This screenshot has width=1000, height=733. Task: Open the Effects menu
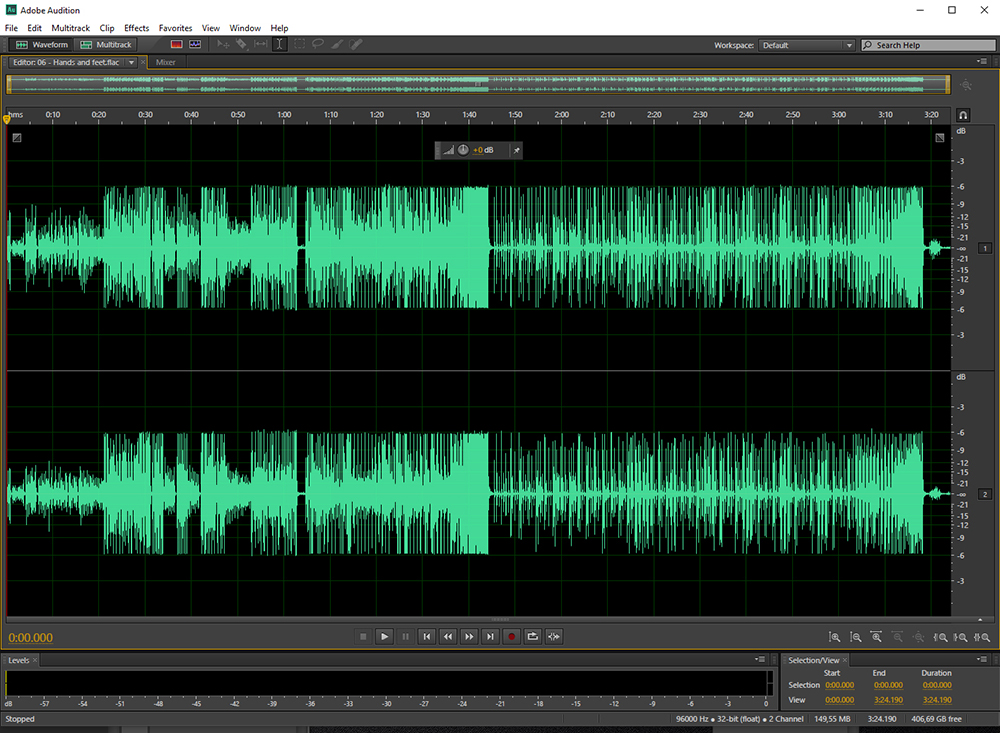tap(136, 28)
